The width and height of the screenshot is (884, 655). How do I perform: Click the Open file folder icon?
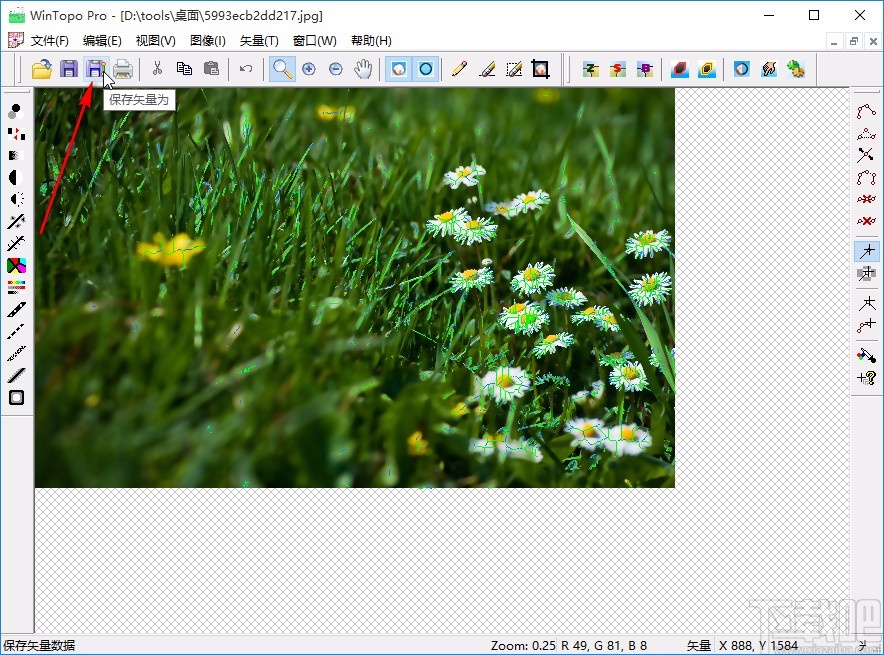pos(41,69)
